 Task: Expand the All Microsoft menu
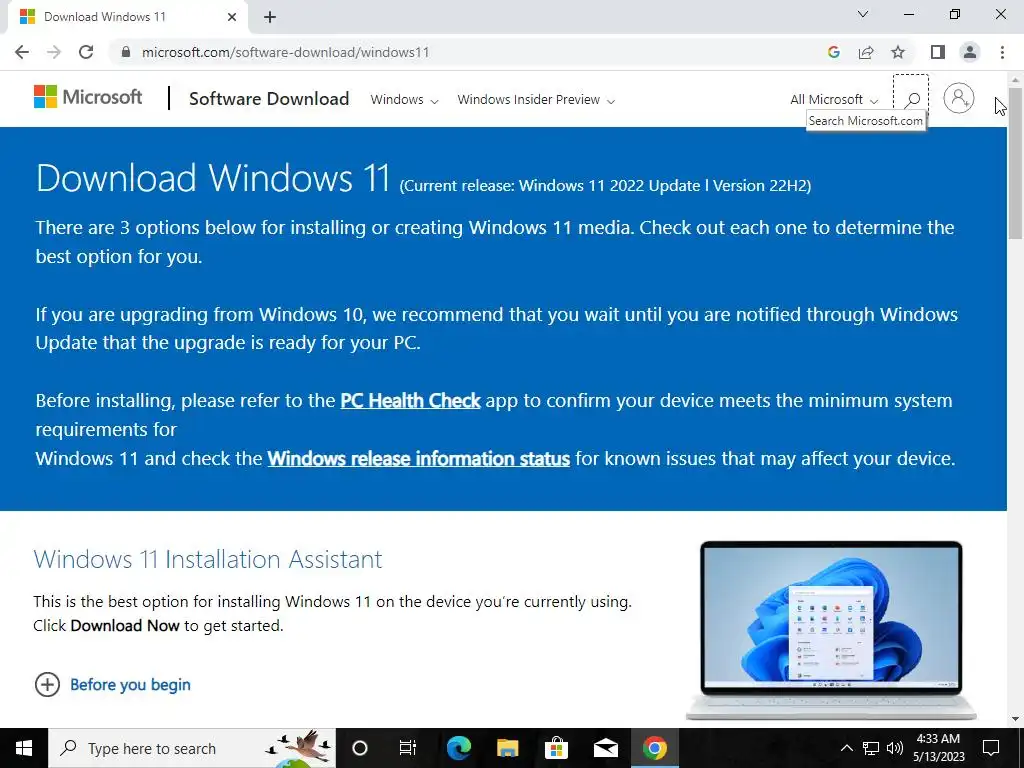tap(834, 100)
